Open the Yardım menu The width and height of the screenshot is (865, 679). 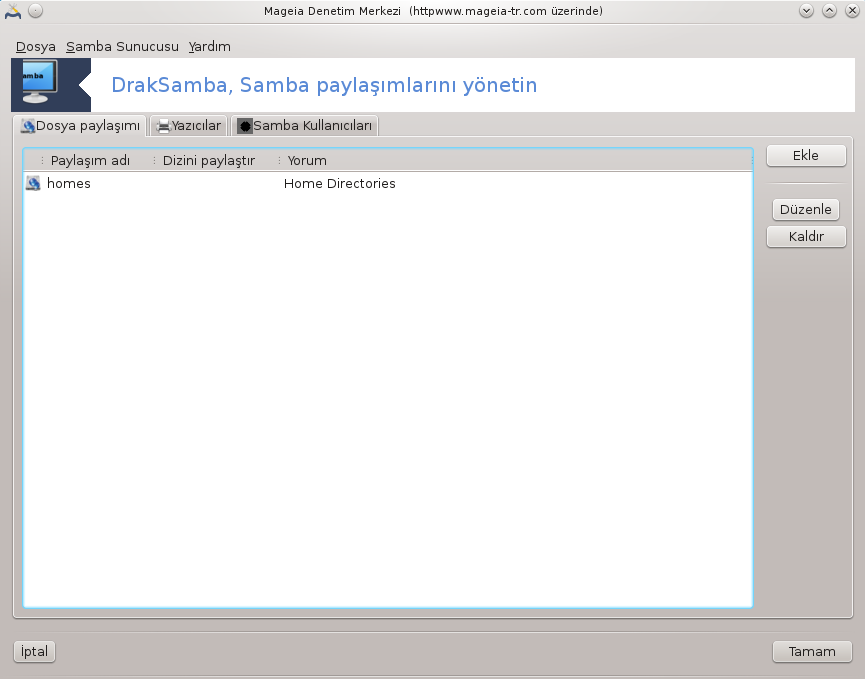(x=210, y=47)
